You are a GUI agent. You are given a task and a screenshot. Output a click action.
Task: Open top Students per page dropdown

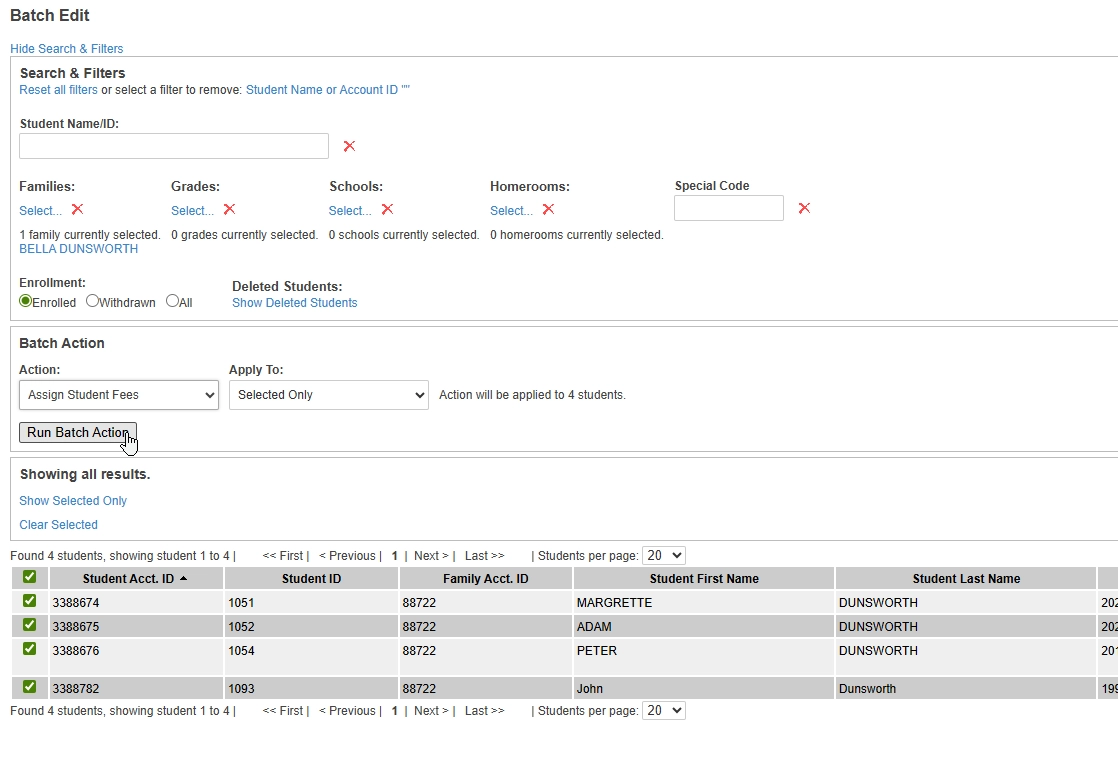[663, 555]
